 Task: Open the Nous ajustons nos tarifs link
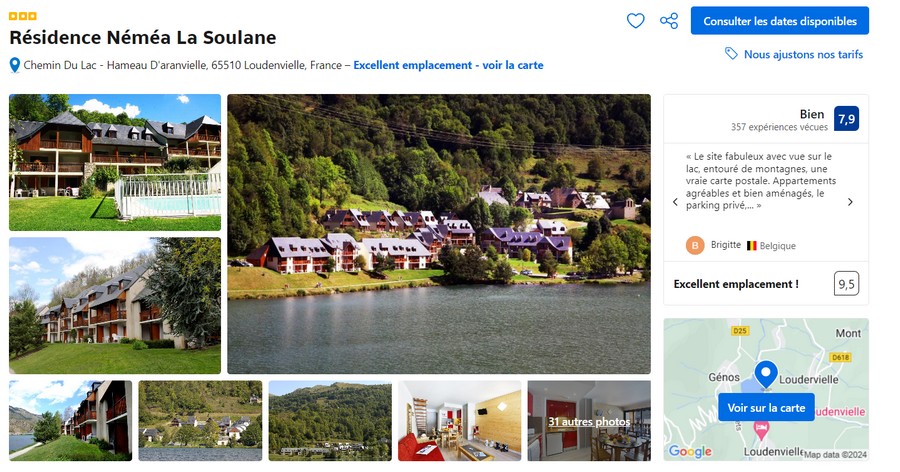(x=803, y=54)
